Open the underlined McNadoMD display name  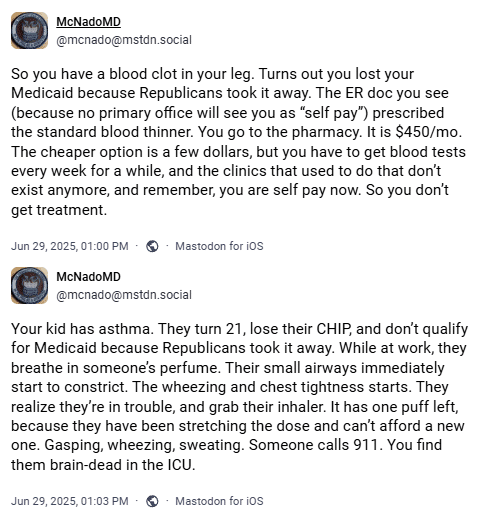click(x=88, y=22)
